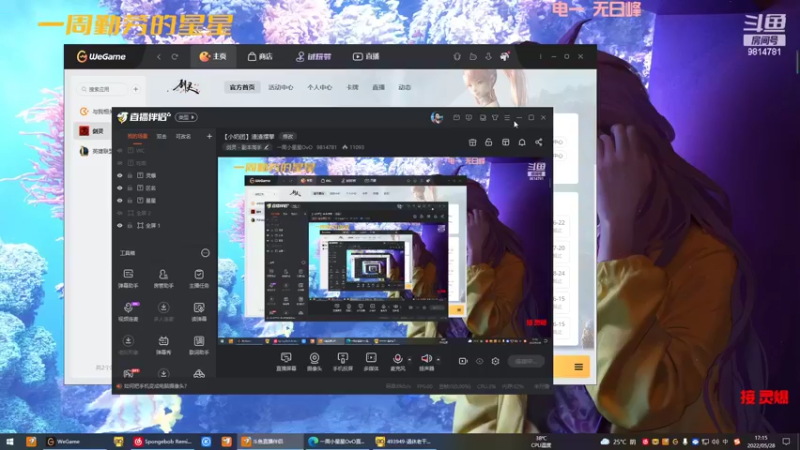Select the 活动中心 tab in WeGame
The height and width of the screenshot is (450, 800).
pyautogui.click(x=281, y=87)
